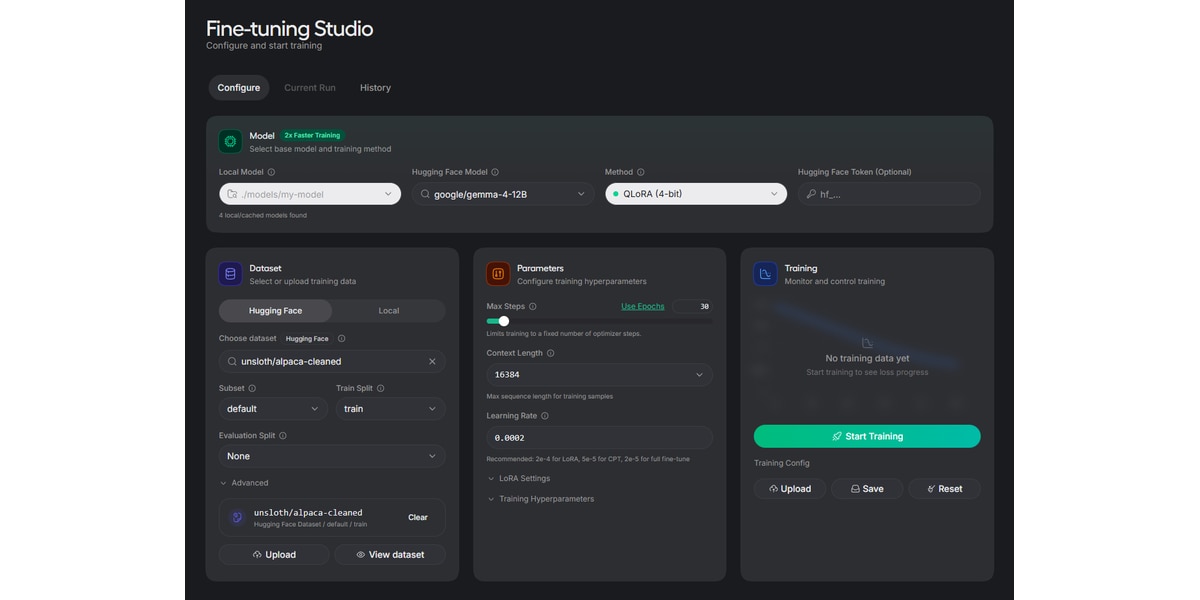Screen dimensions: 1200x600
Task: Click the Dataset database icon
Action: tap(231, 274)
